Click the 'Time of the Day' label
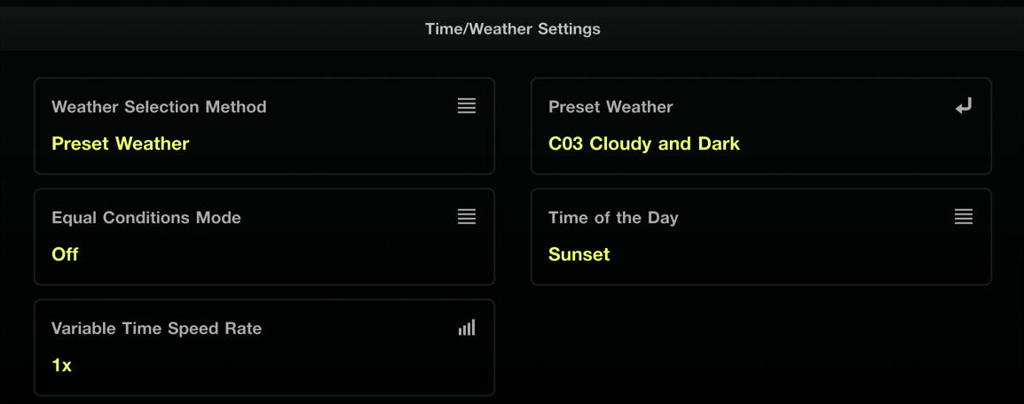This screenshot has width=1024, height=404. tap(613, 217)
